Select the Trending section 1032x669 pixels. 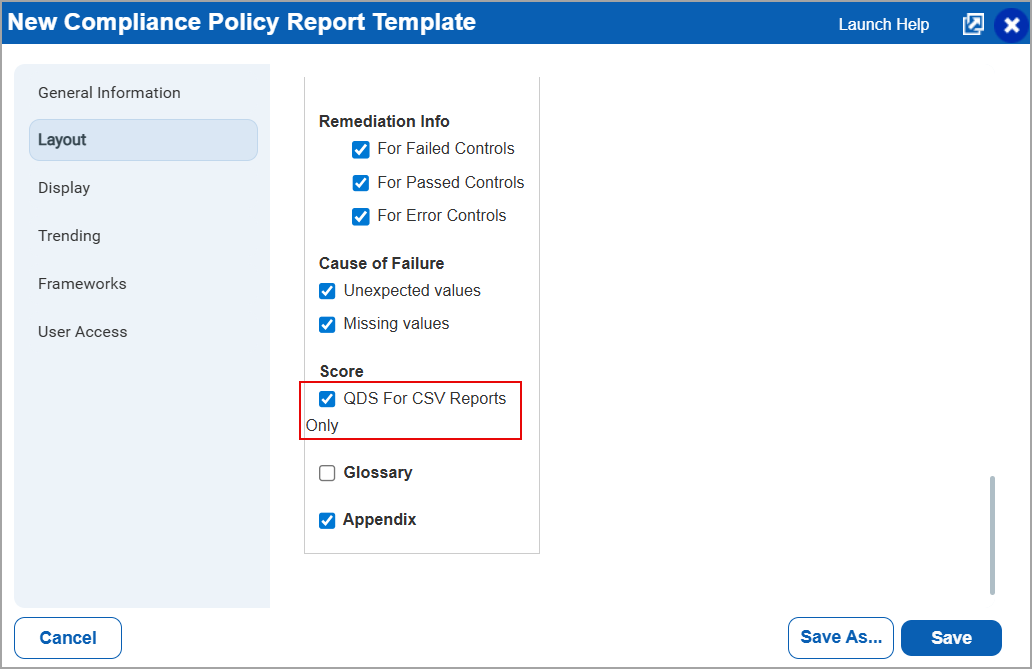69,235
